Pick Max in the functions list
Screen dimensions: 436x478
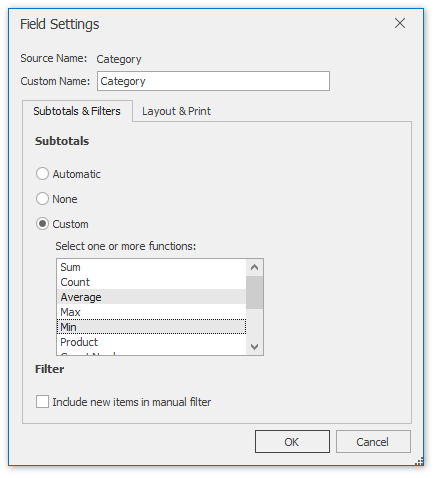coord(152,312)
